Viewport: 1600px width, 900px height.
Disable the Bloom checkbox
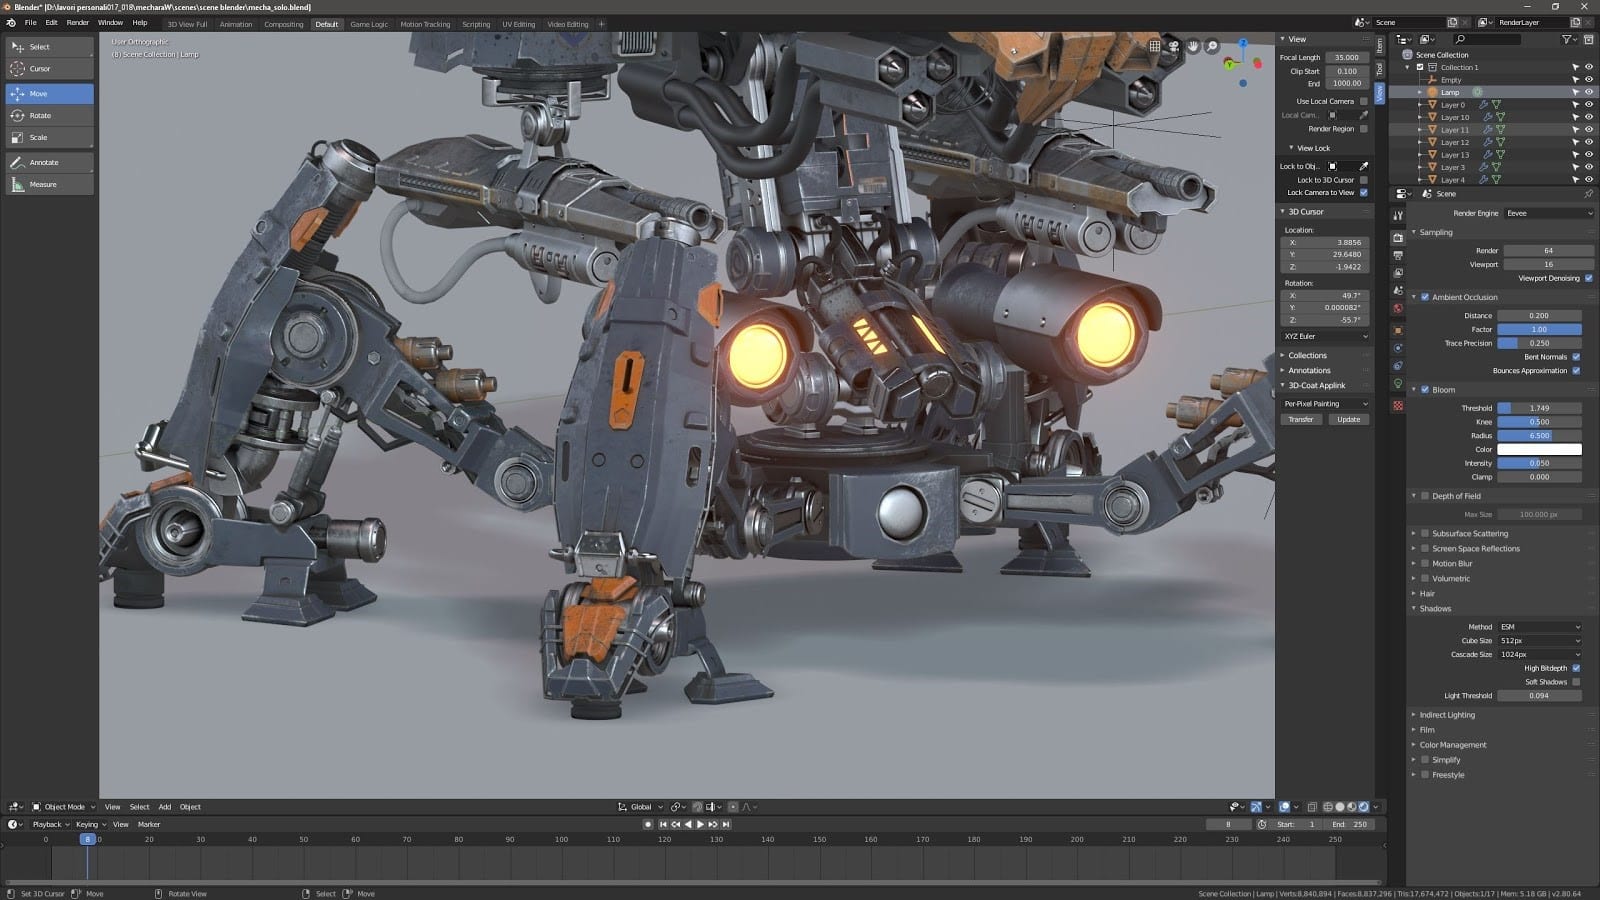[1425, 390]
